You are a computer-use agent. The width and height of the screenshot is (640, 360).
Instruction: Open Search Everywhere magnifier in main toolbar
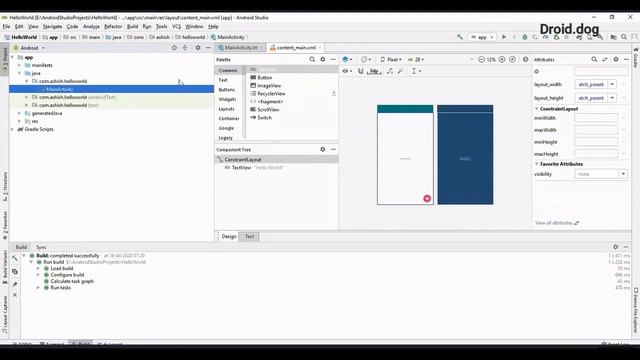[x=624, y=37]
